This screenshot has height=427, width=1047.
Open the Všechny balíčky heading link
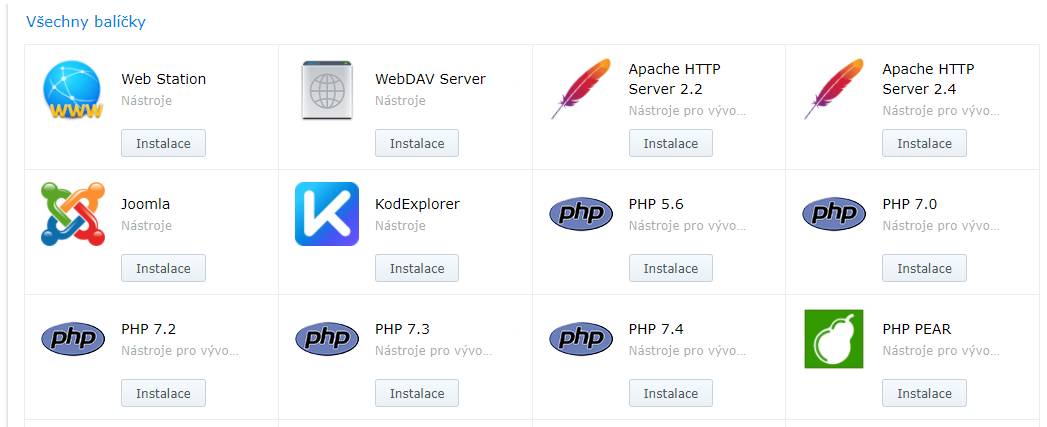coord(85,22)
